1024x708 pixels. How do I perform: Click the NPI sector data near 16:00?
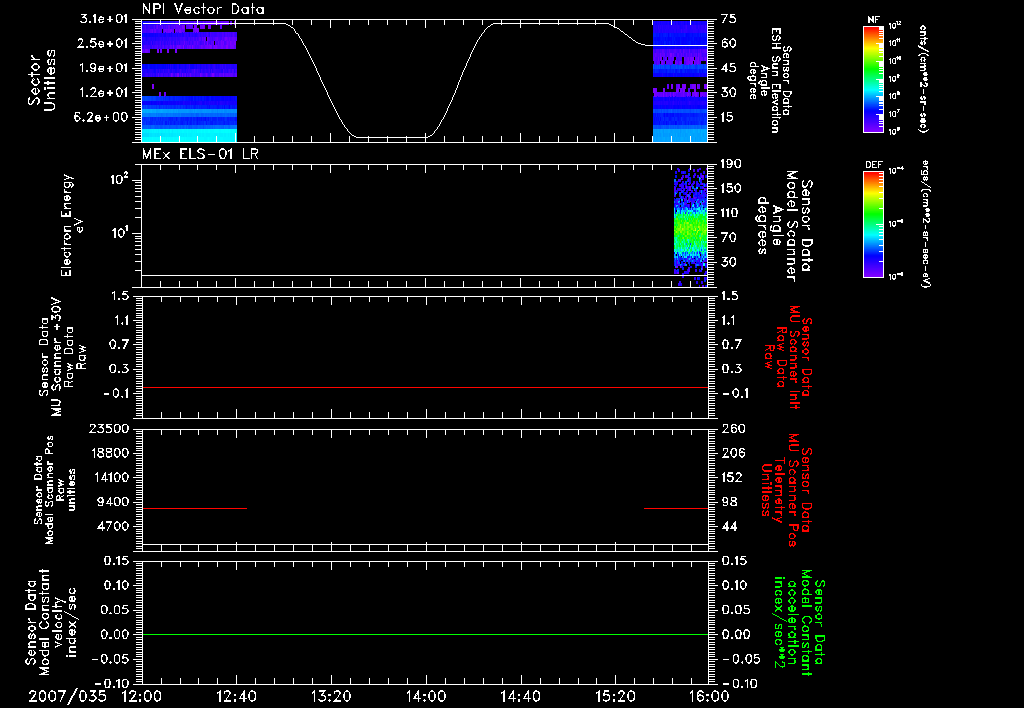click(x=680, y=81)
